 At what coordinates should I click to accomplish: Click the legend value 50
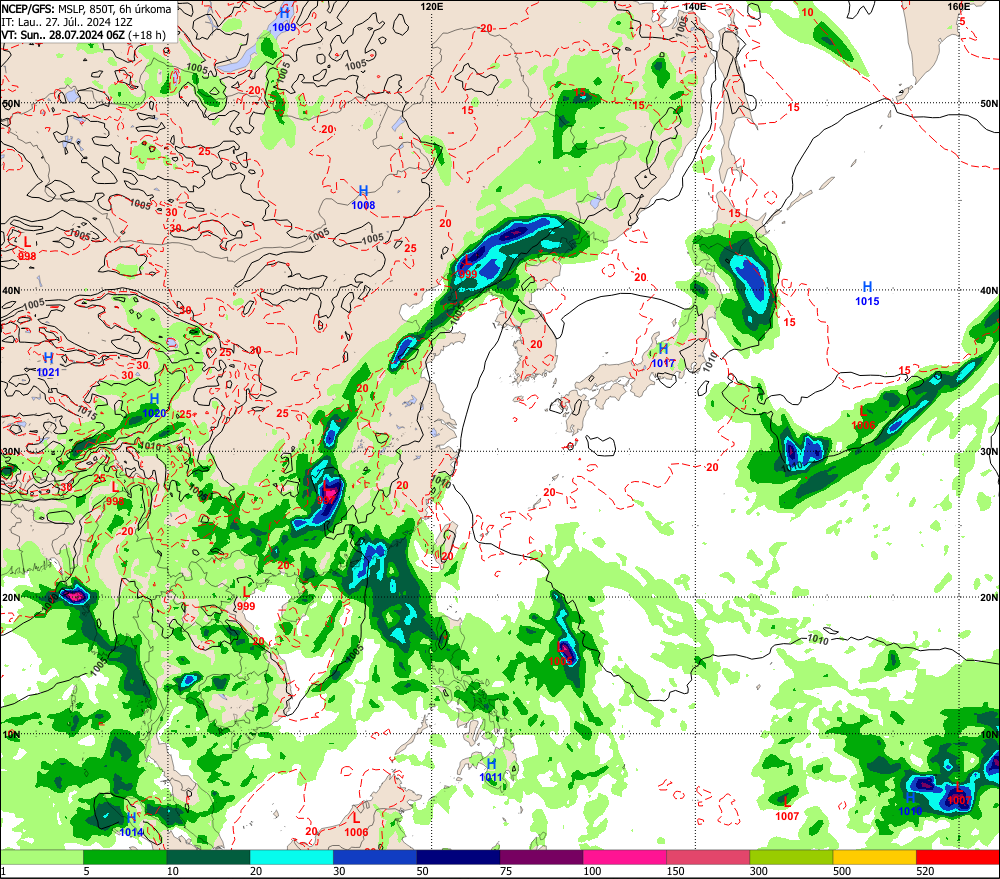422,871
